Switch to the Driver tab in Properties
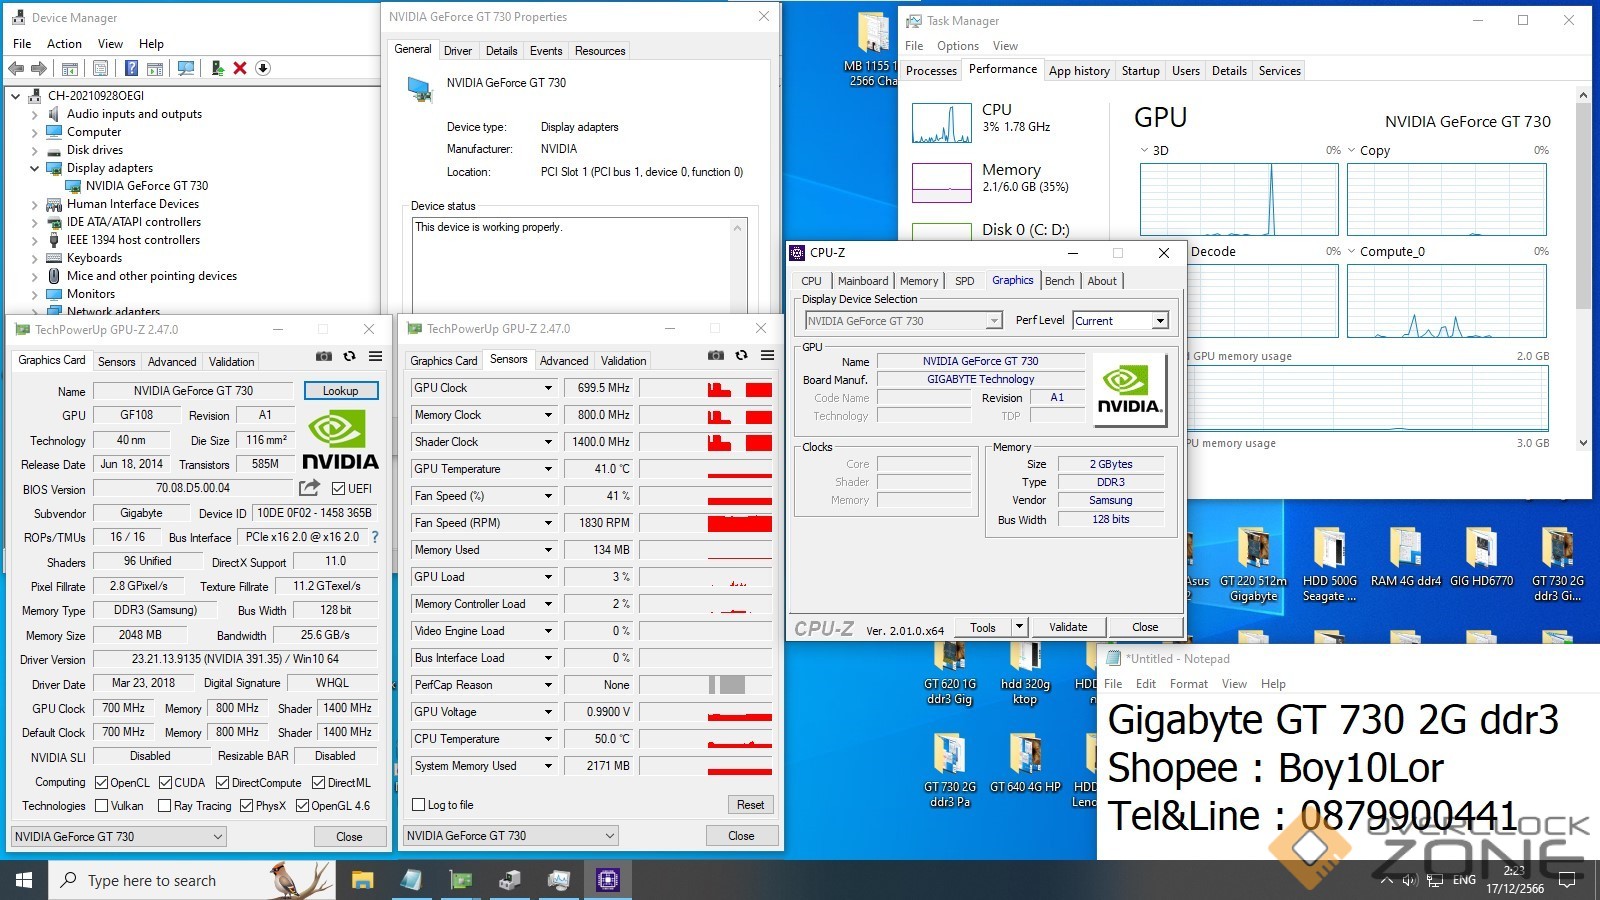This screenshot has height=900, width=1600. coord(458,51)
